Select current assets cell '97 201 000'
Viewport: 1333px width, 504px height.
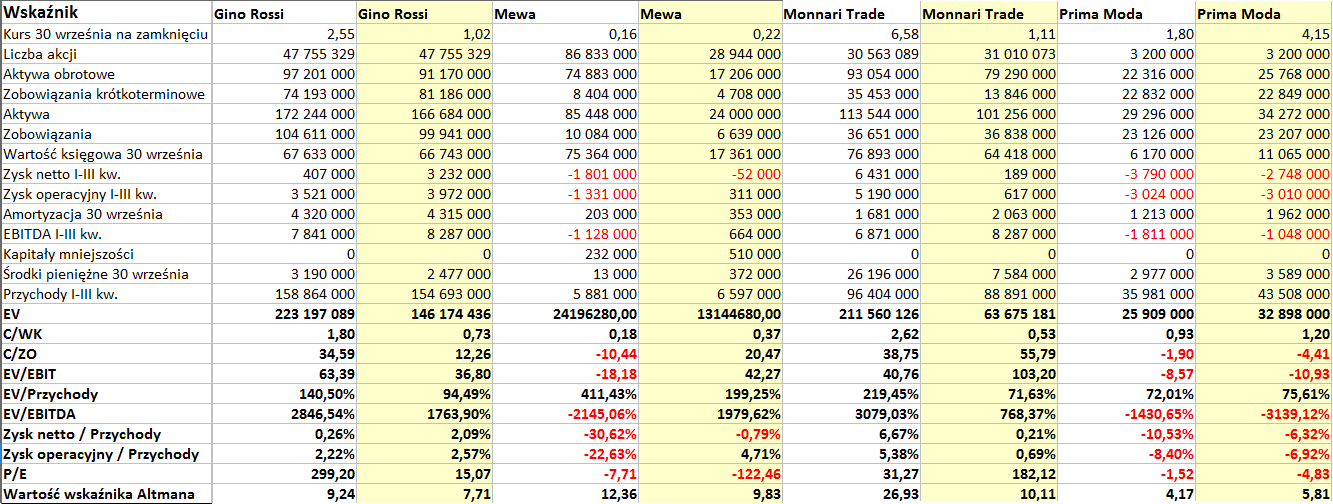[x=284, y=74]
